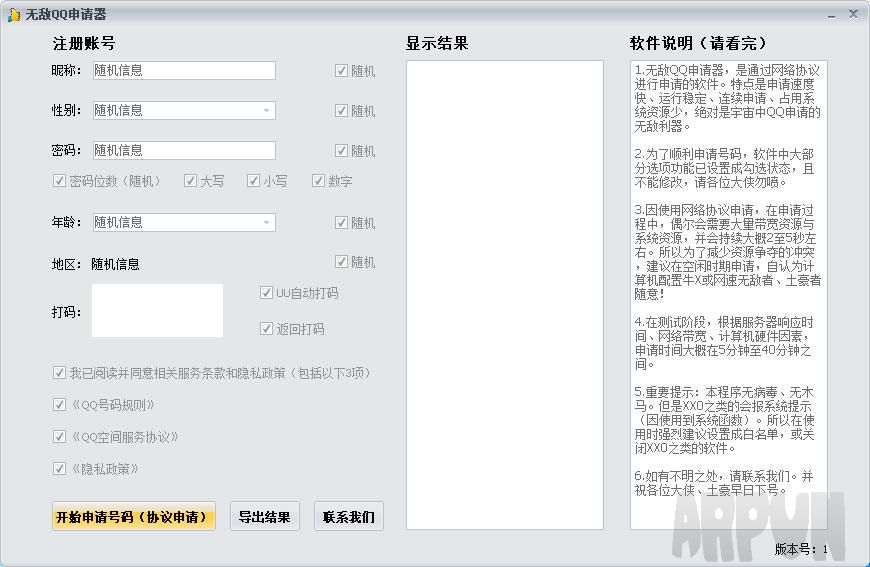The height and width of the screenshot is (567, 870).
Task: Click the app icon in title bar
Action: (14, 15)
